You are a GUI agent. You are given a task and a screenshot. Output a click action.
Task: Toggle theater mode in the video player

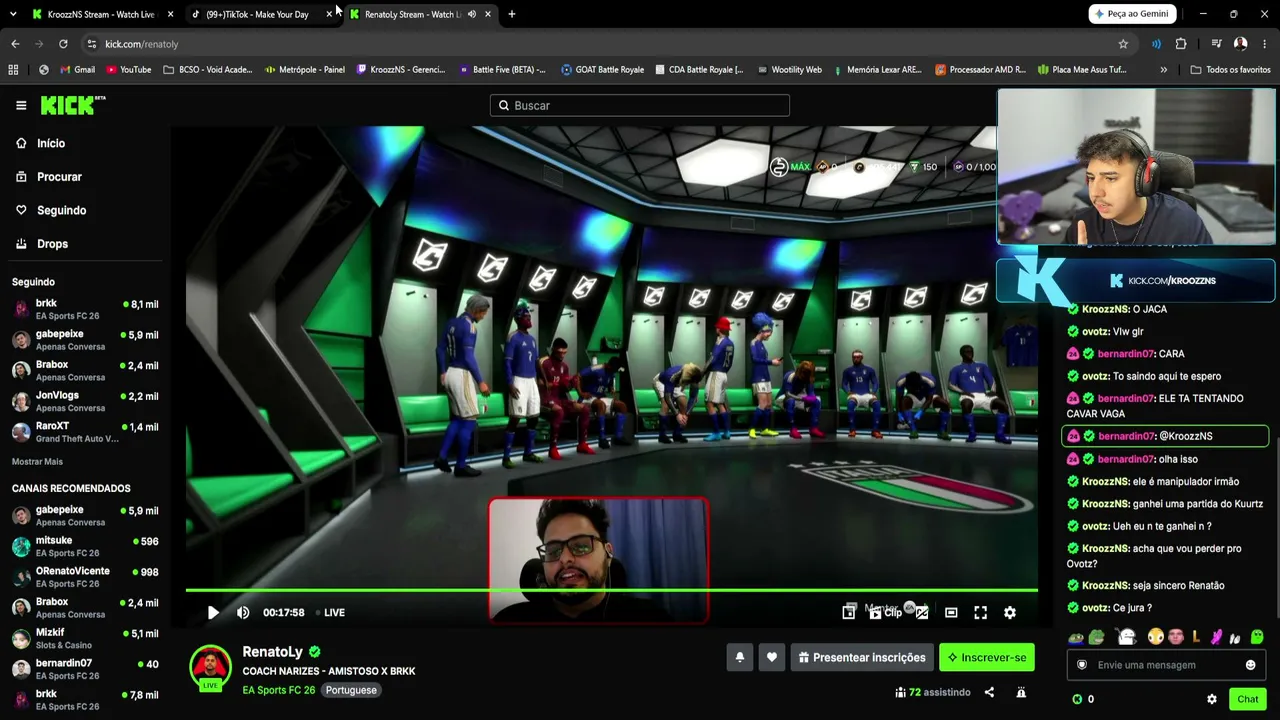[x=951, y=613]
